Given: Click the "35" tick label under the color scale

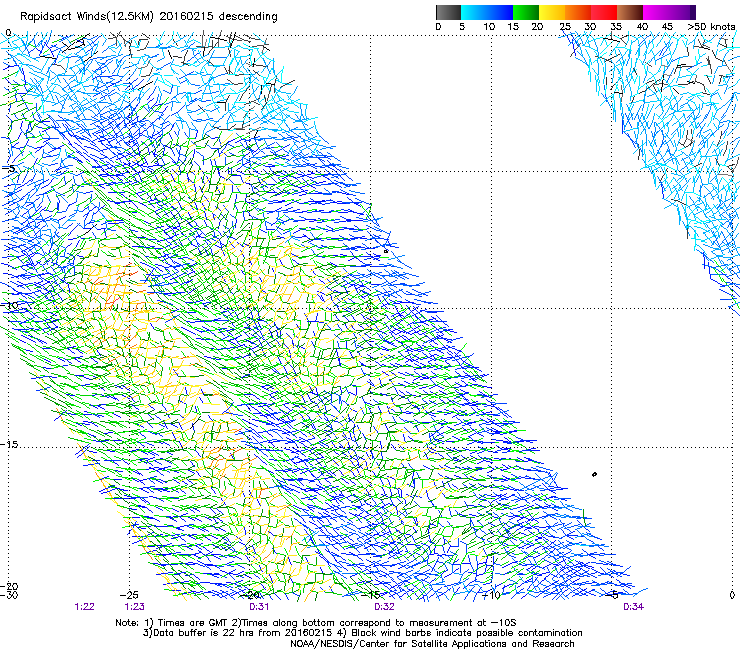Looking at the screenshot, I should [616, 27].
